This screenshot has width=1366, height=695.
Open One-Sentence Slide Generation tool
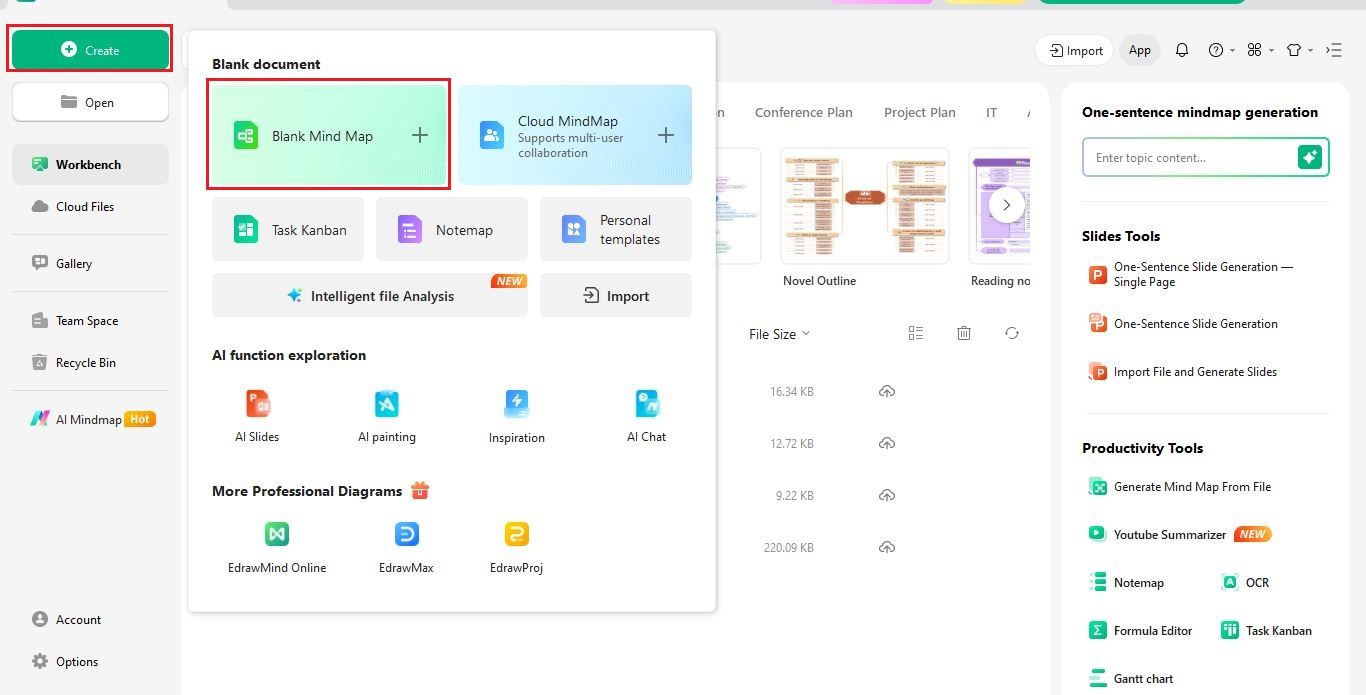(x=1183, y=323)
